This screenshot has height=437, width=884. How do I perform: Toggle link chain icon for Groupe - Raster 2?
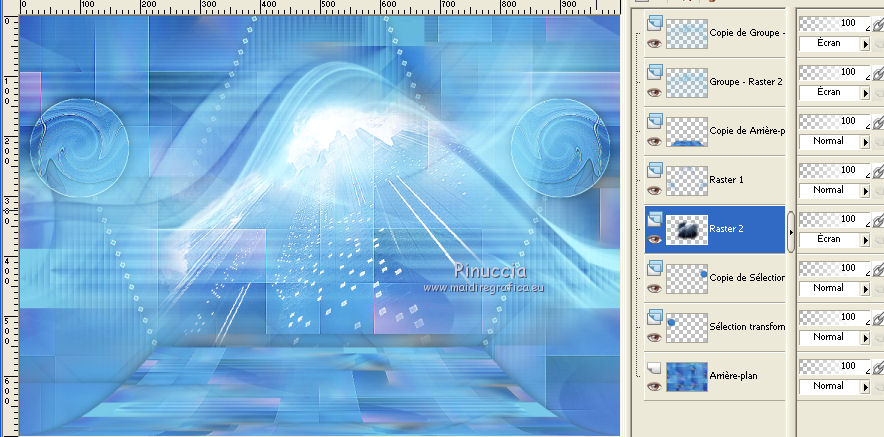click(878, 73)
